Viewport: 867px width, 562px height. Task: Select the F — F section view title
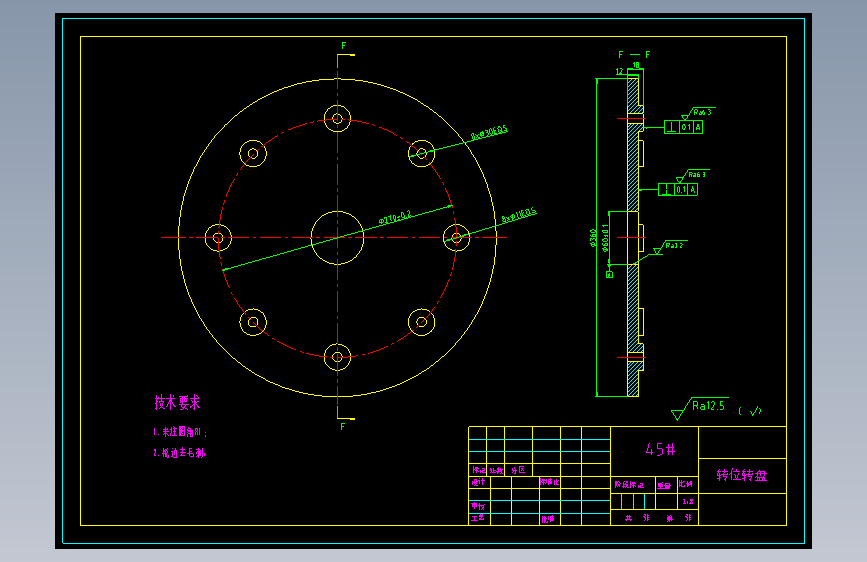tap(634, 55)
